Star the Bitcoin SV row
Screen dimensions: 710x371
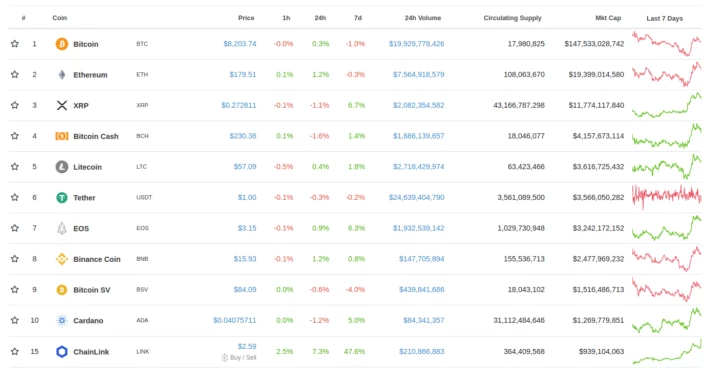click(15, 289)
